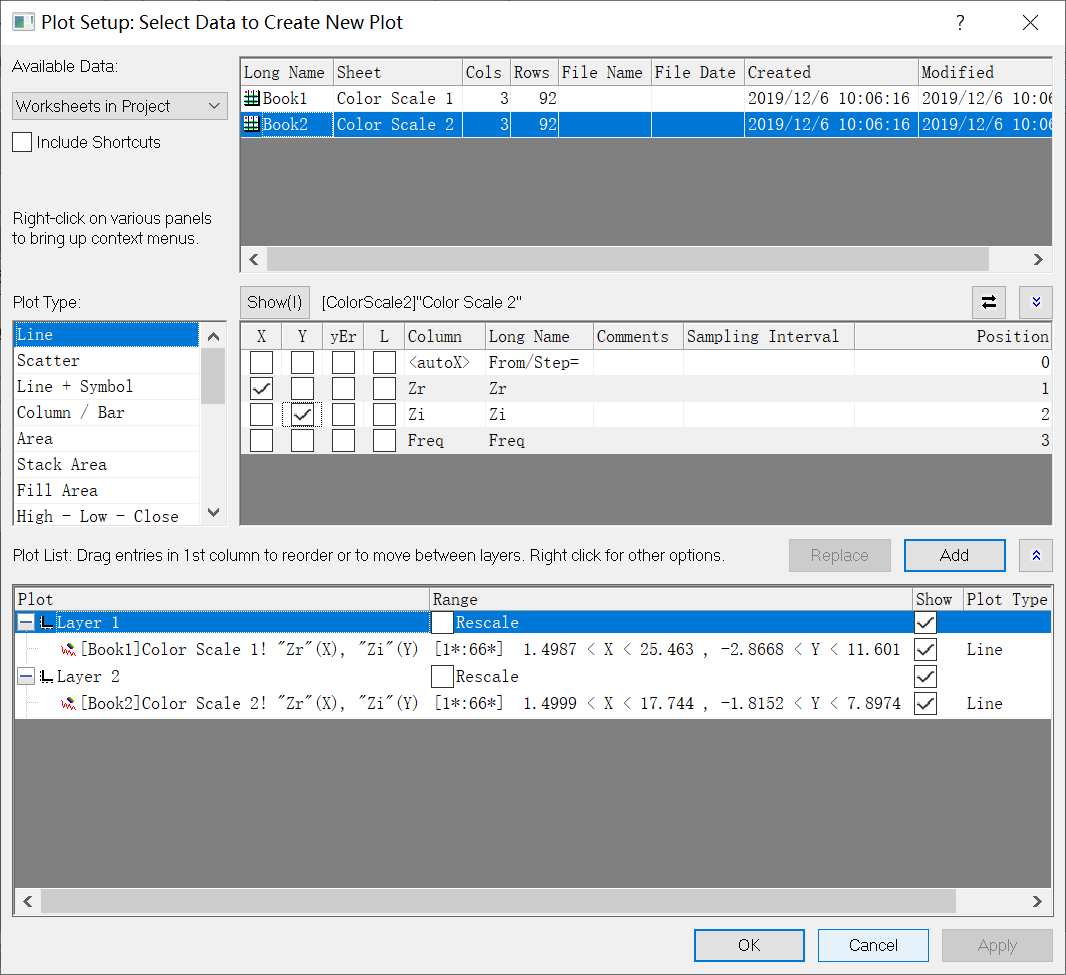Click the Cancel button
The height and width of the screenshot is (975, 1066).
coord(873,945)
